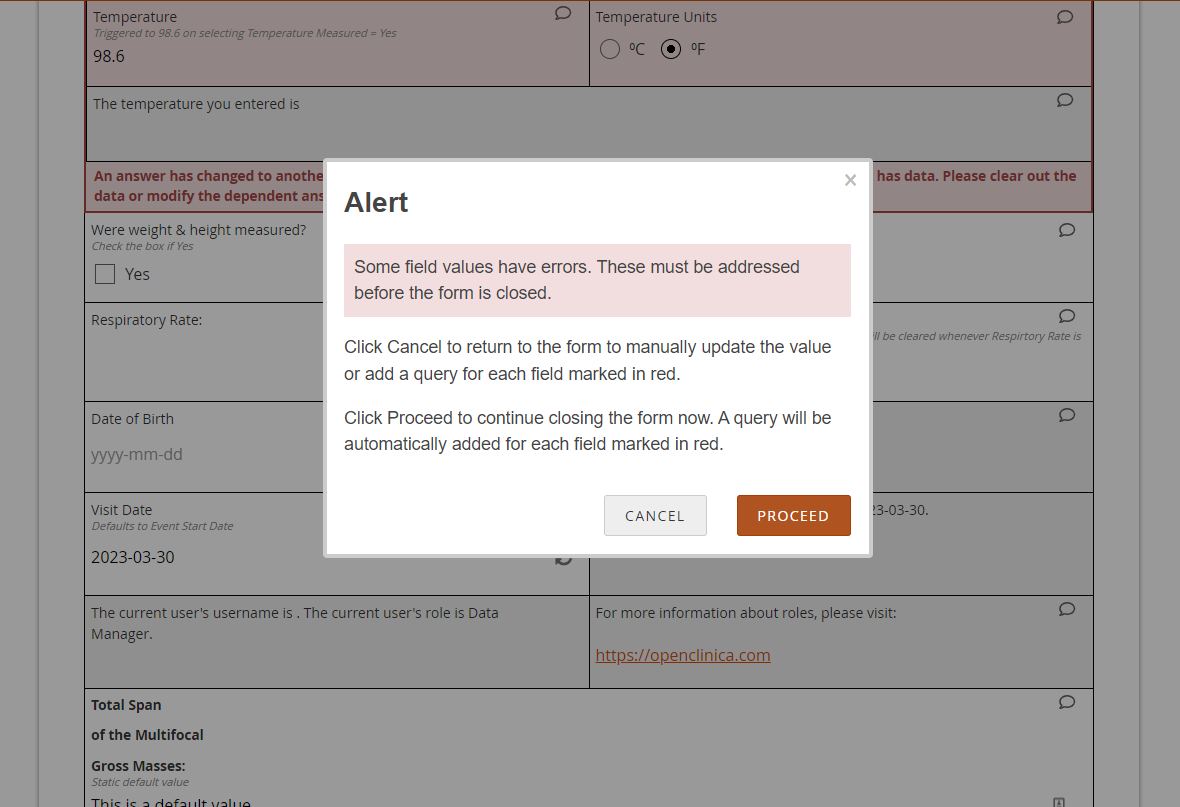Open the openclinica.com link
The width and height of the screenshot is (1180, 807).
(x=683, y=655)
